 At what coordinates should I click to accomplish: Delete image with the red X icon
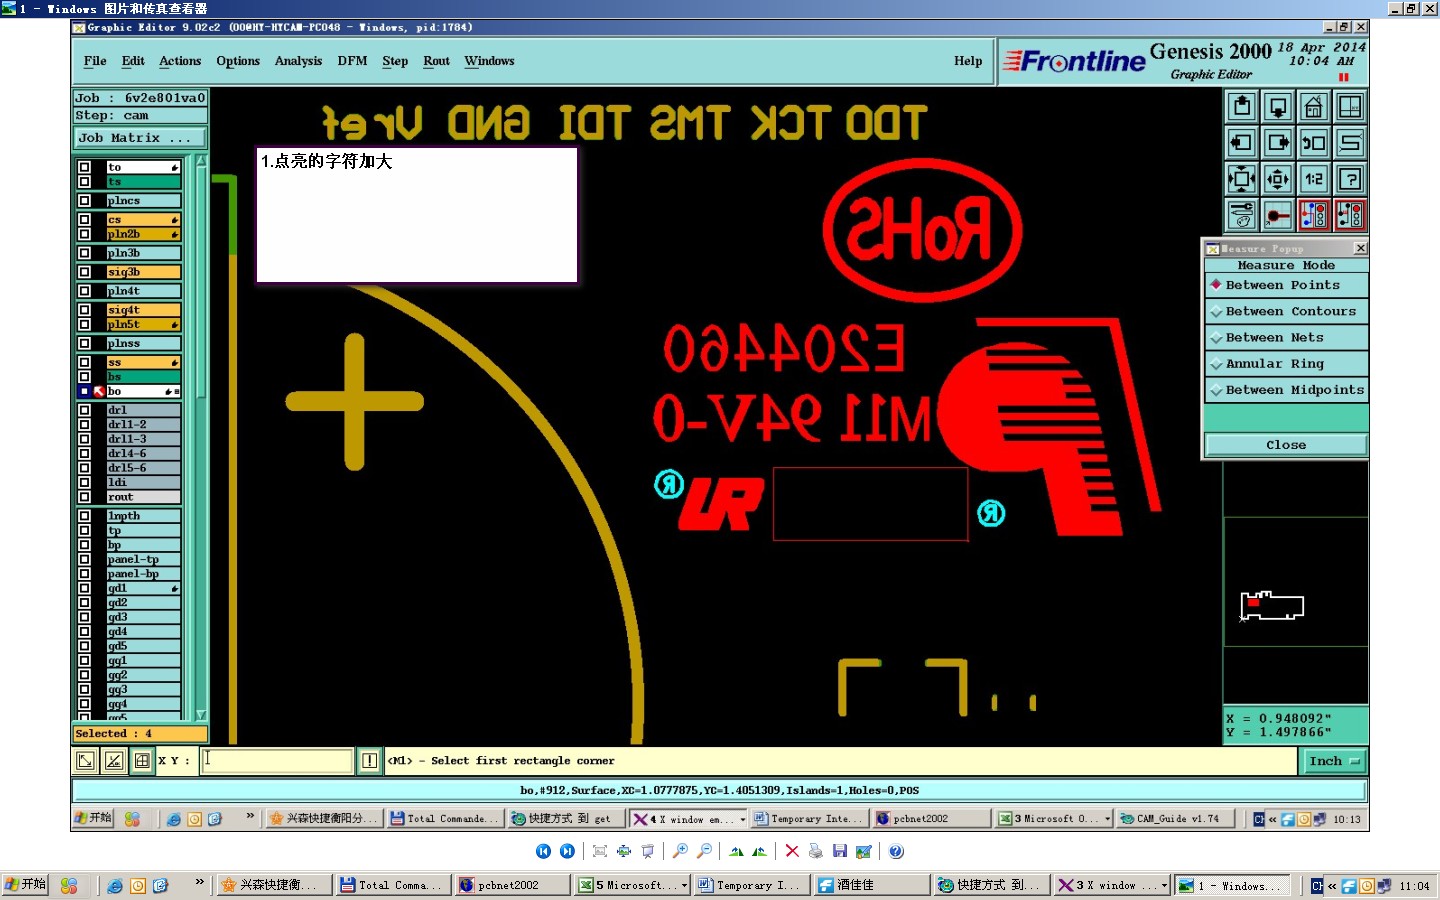pos(792,851)
